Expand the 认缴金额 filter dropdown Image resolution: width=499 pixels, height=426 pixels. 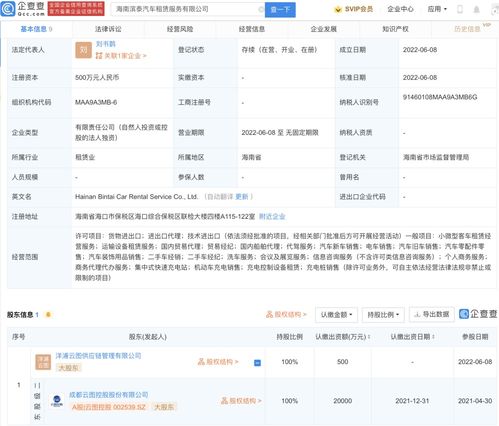336,315
